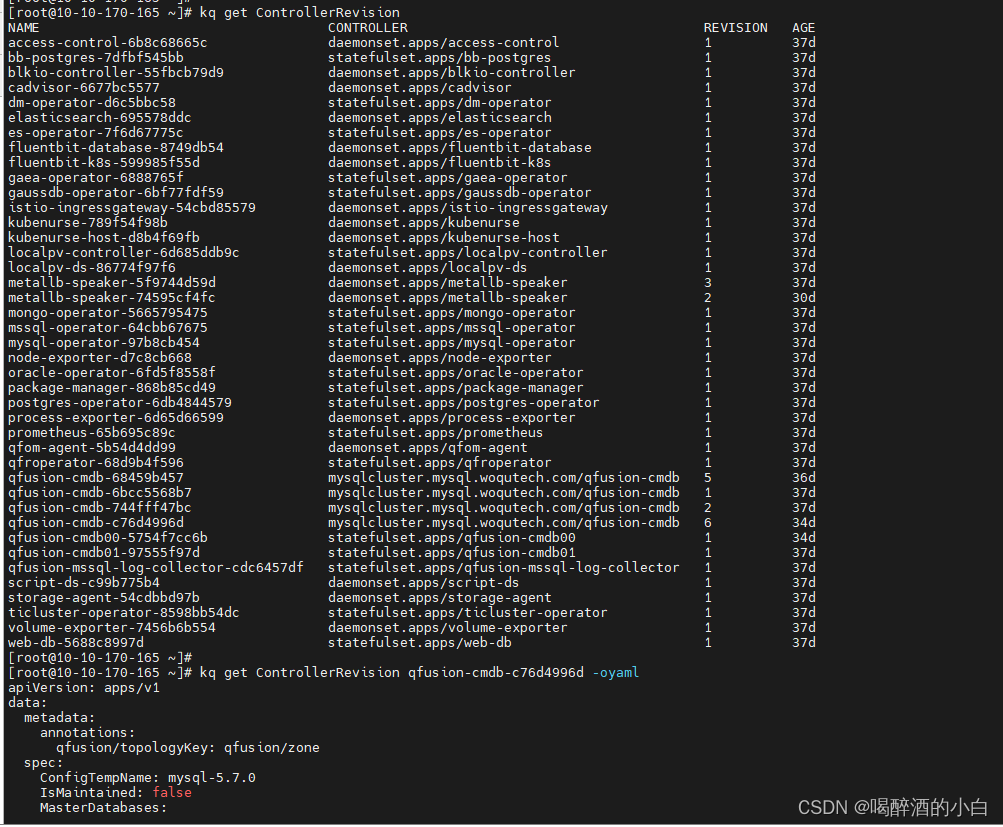This screenshot has height=827, width=1003.
Task: Click the red false value
Action: [172, 793]
